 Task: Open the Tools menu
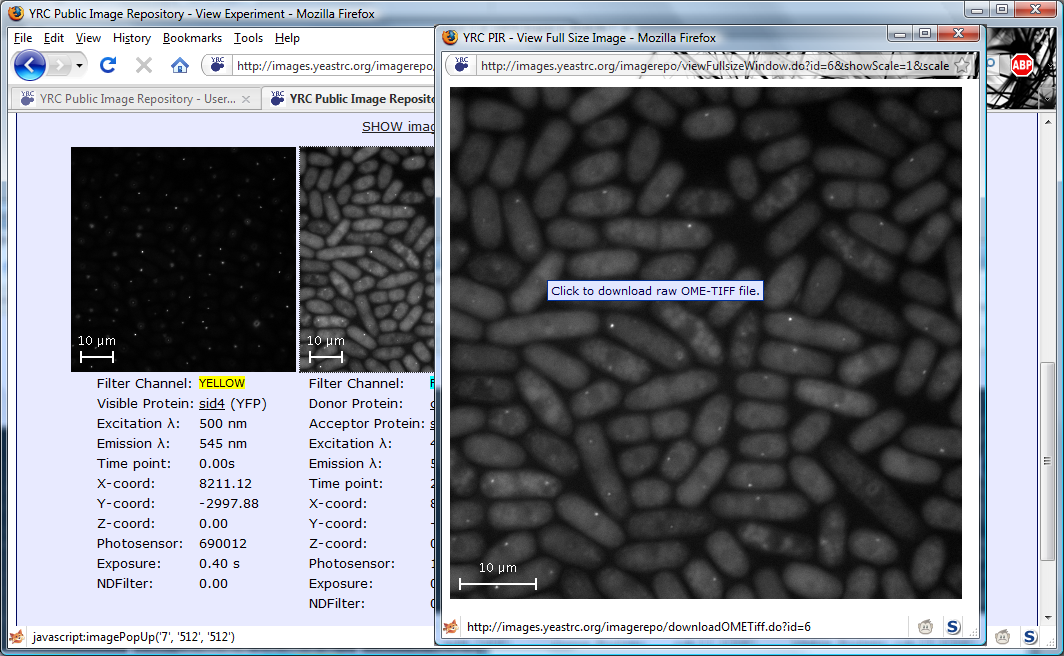(248, 38)
